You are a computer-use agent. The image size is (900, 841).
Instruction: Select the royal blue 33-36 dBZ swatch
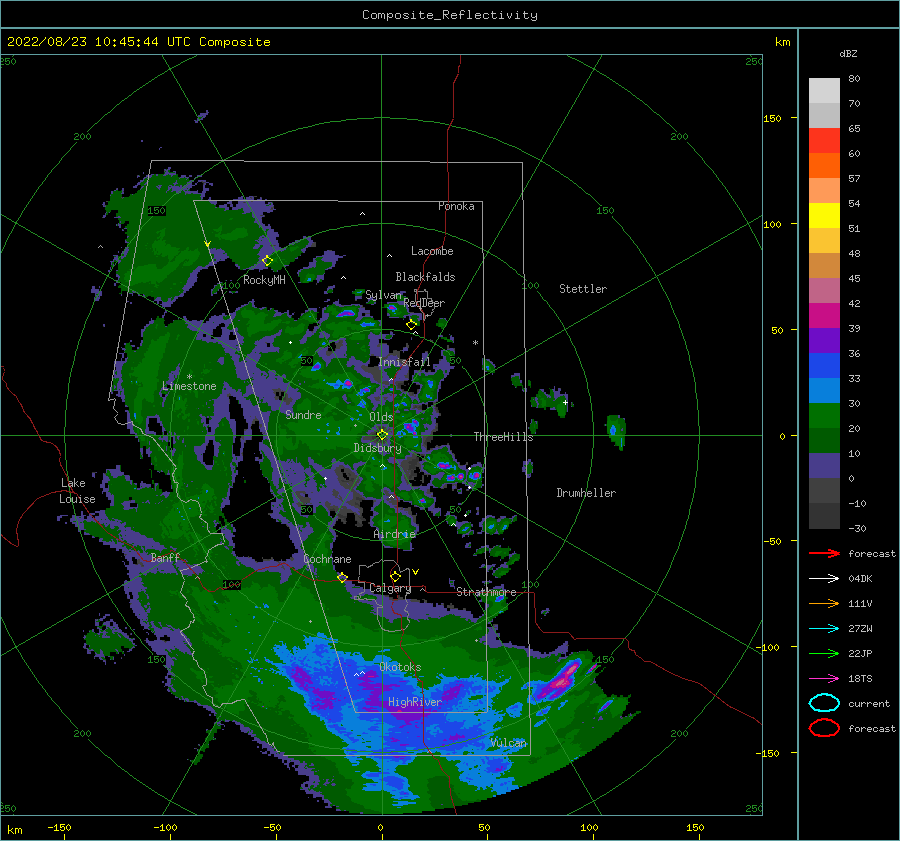tap(824, 365)
